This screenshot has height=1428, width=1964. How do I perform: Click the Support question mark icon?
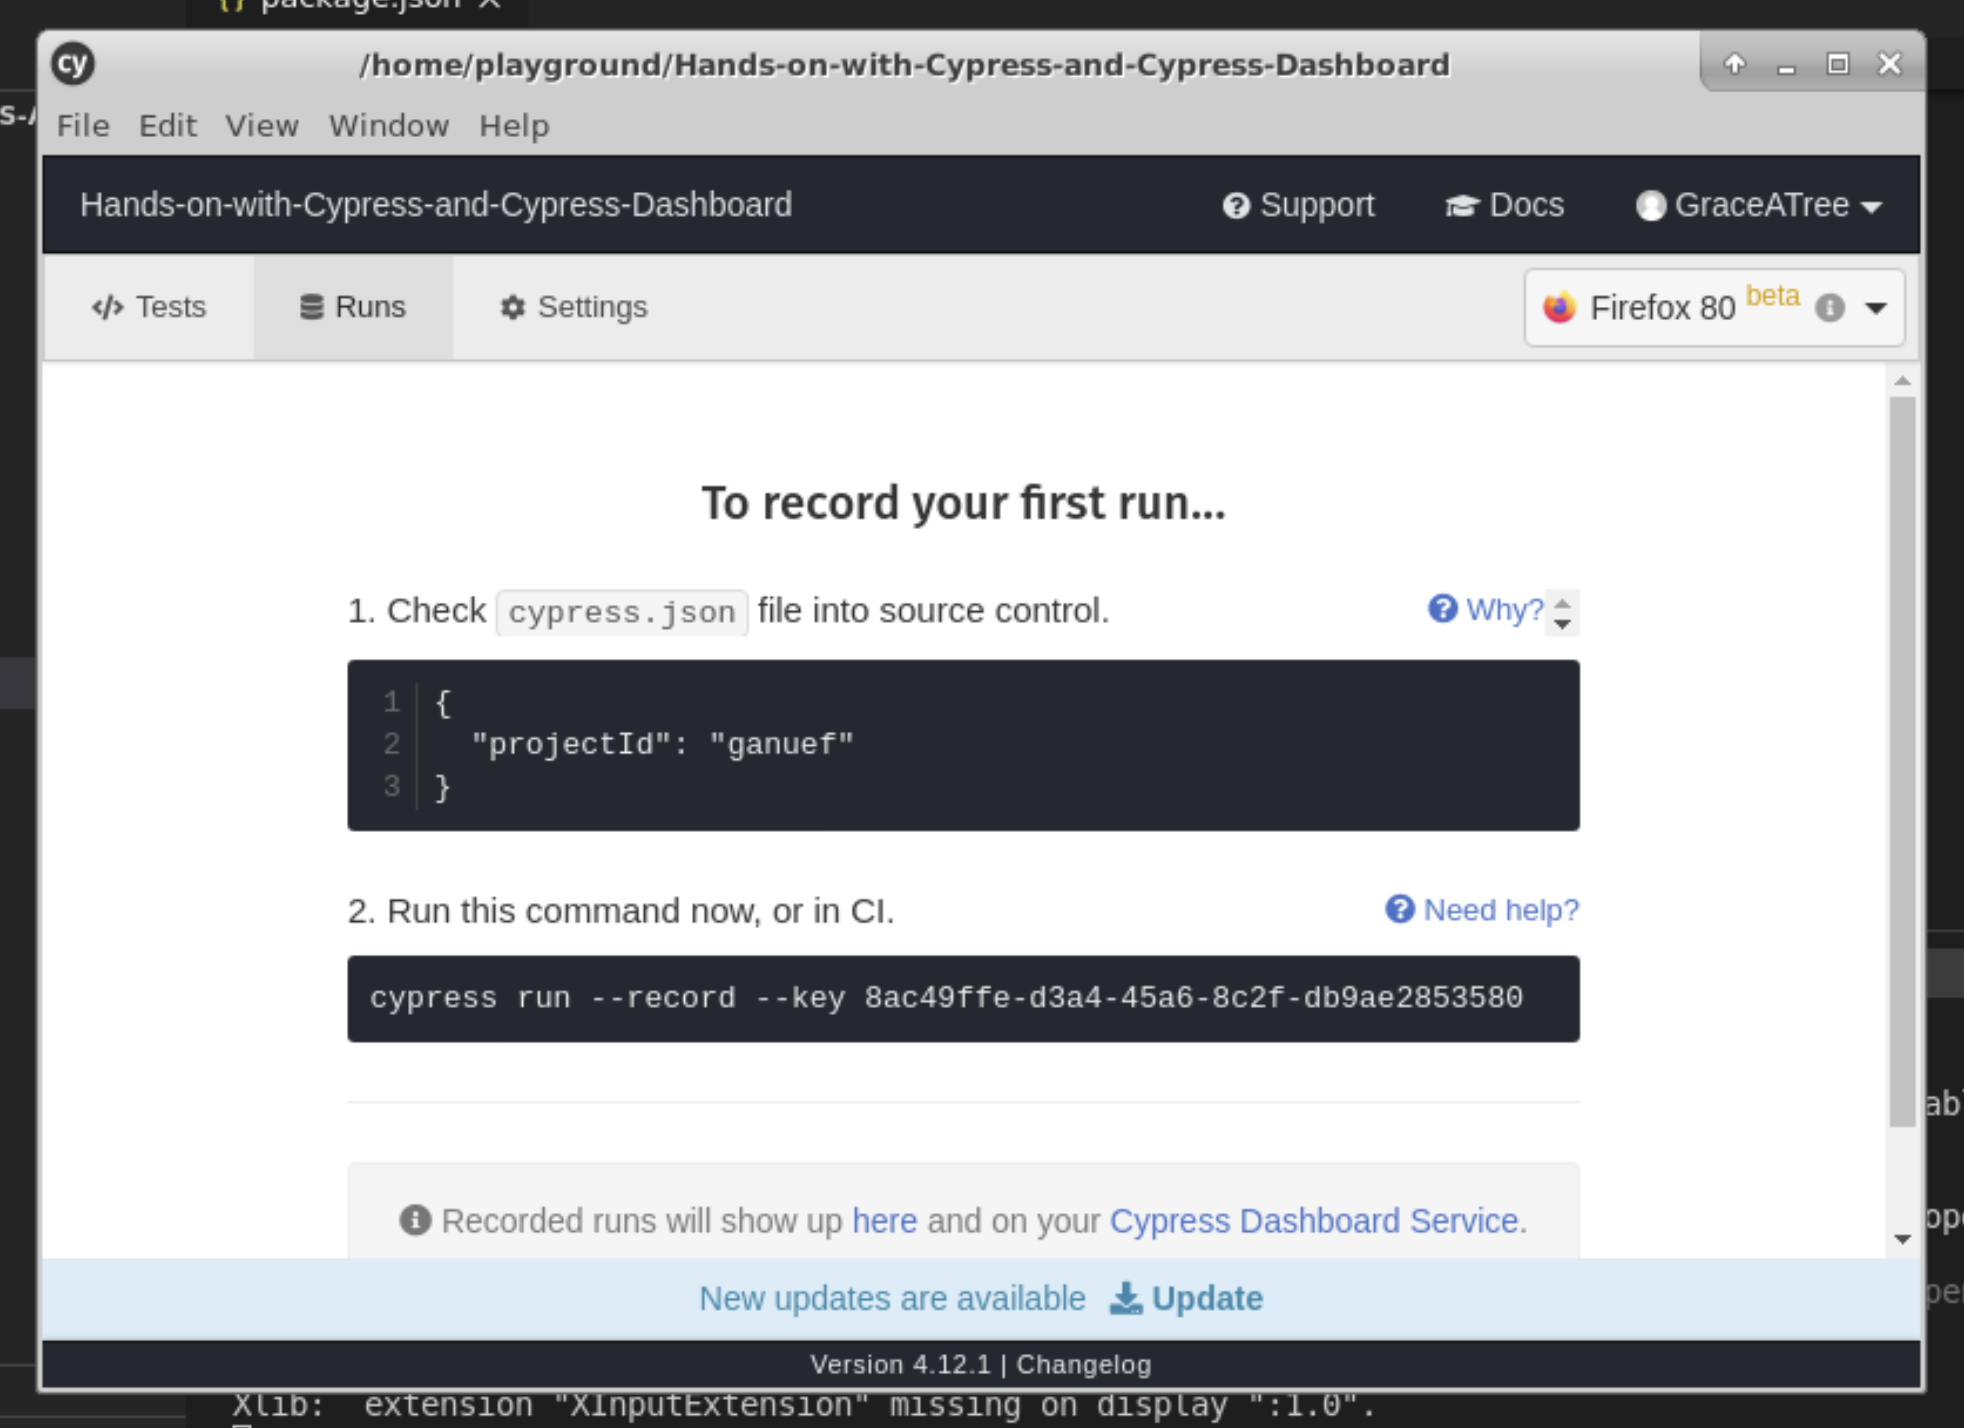tap(1236, 205)
